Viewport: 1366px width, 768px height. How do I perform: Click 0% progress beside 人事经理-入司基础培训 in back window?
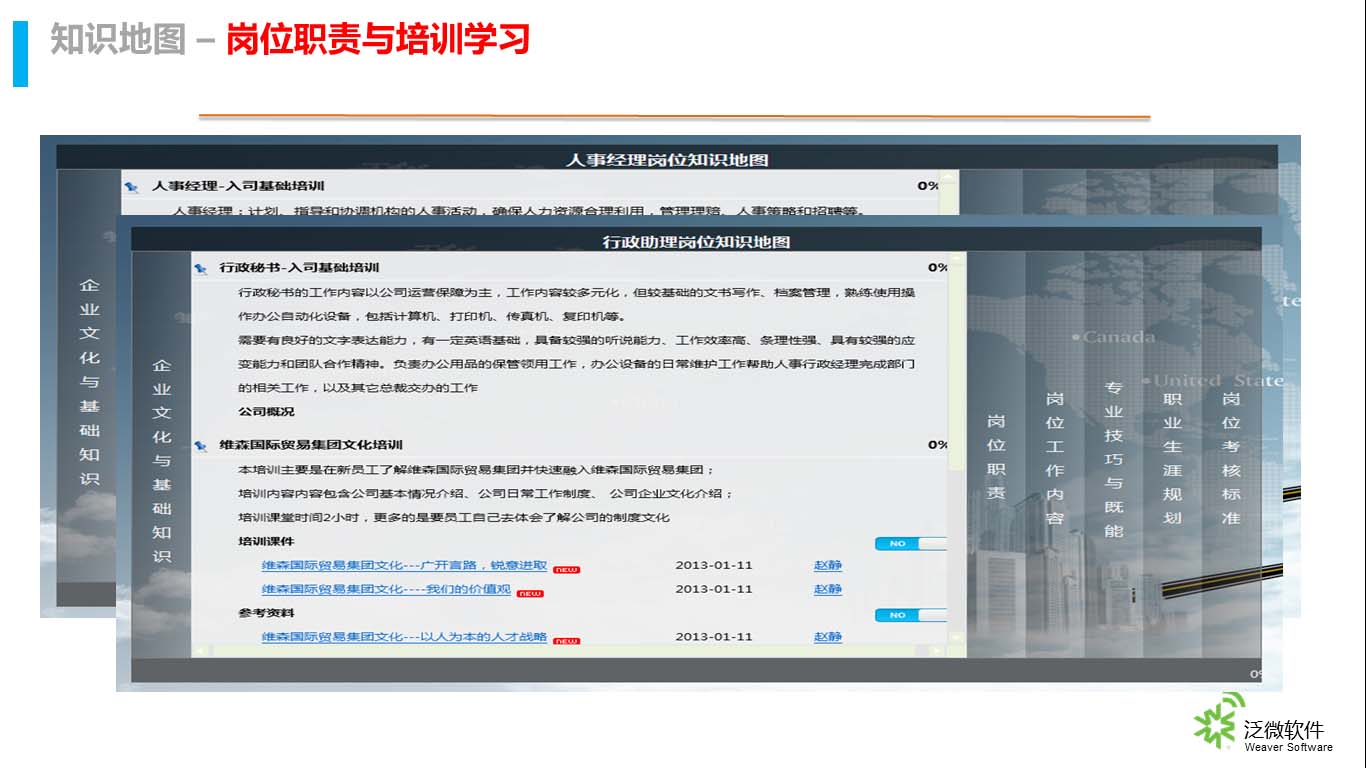pyautogui.click(x=927, y=186)
